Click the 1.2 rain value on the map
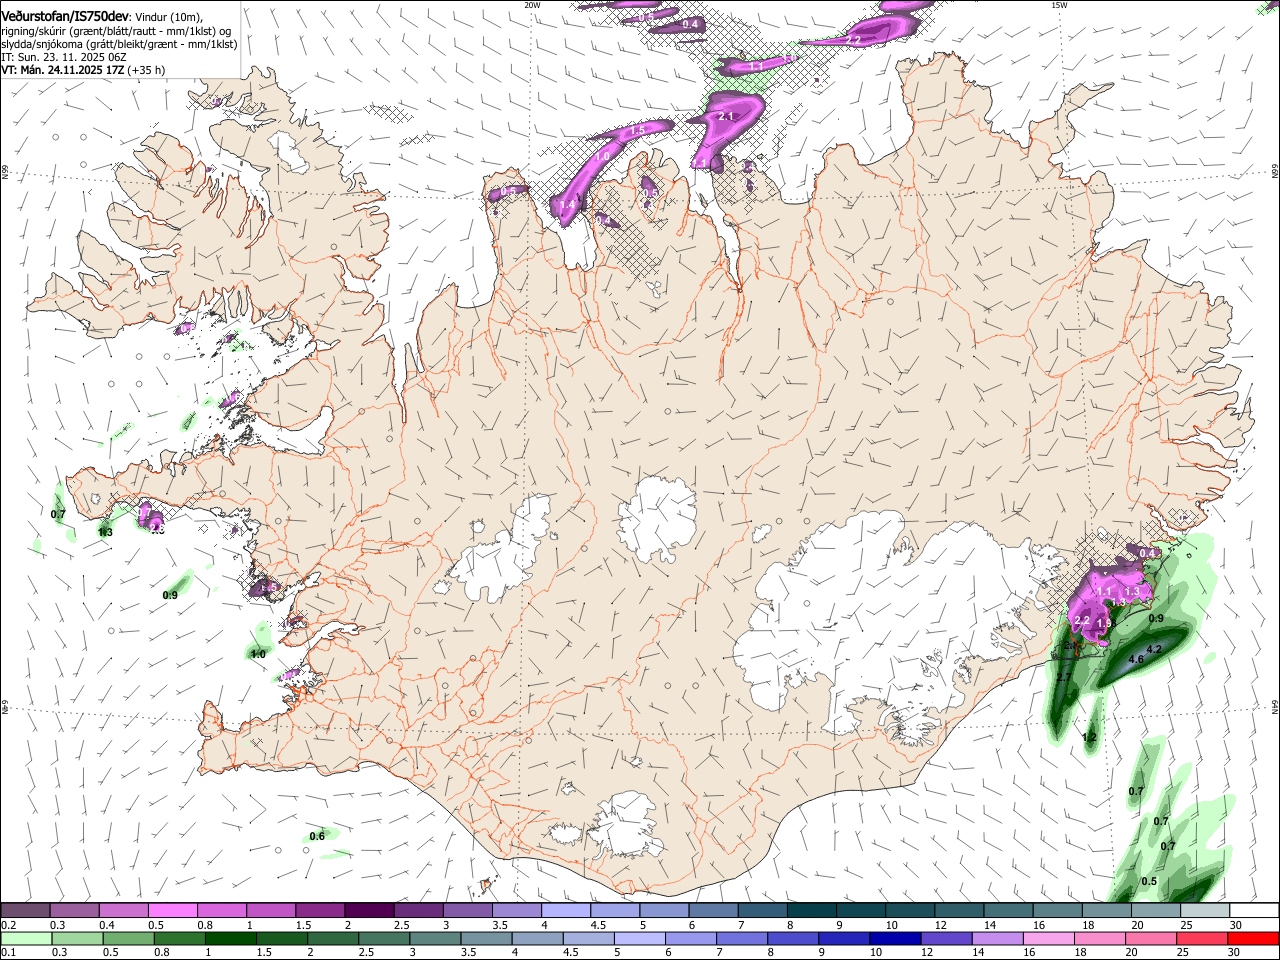1280x960 pixels. pos(1091,737)
